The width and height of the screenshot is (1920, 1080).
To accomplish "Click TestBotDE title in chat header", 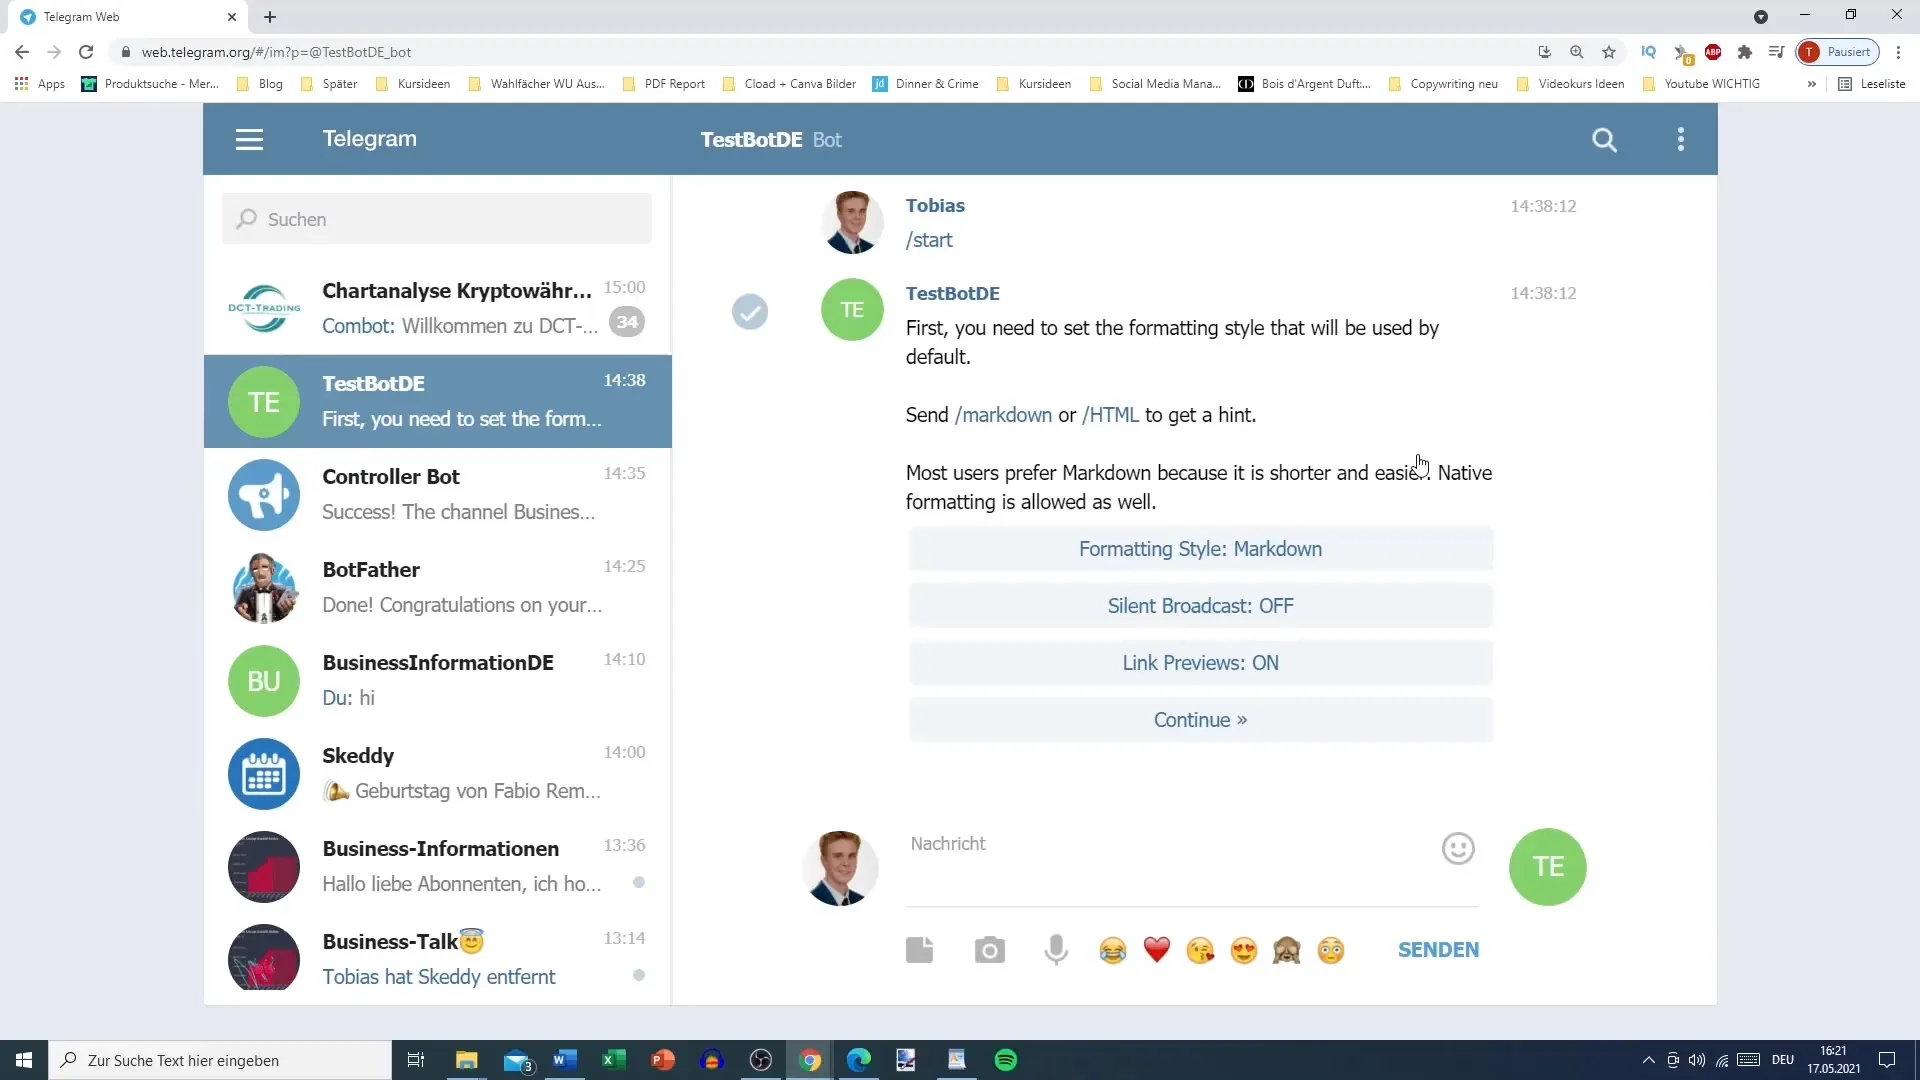I will 751,140.
